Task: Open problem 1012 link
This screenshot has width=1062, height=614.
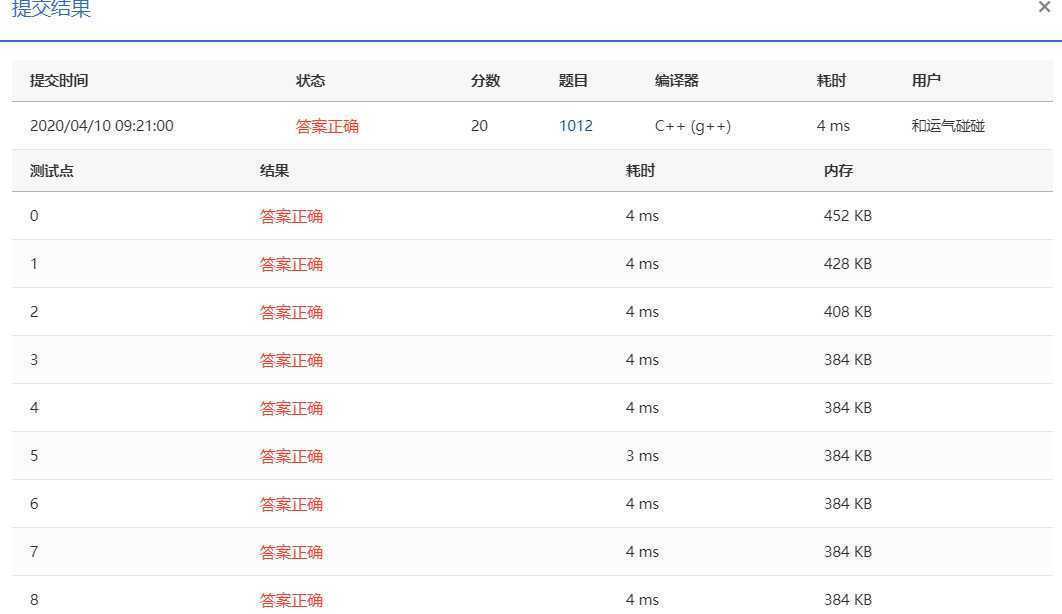Action: [576, 126]
